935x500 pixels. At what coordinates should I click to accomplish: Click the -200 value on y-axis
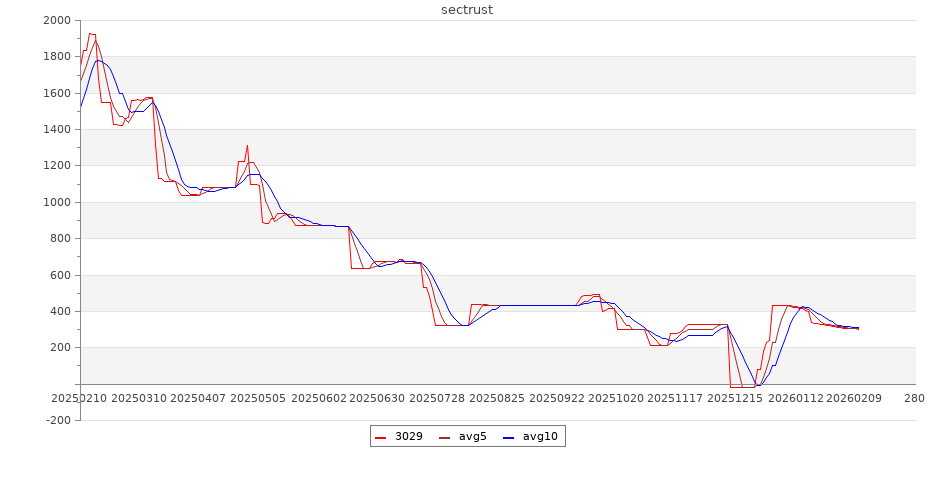(58, 421)
